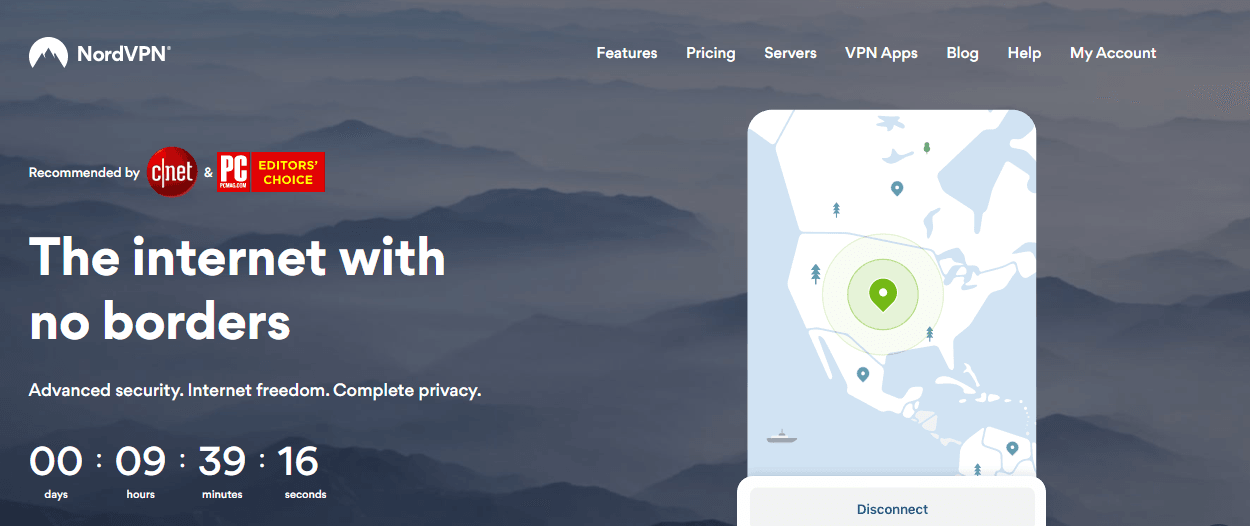The width and height of the screenshot is (1250, 526).
Task: Click the ship icon on the map
Action: tap(781, 437)
